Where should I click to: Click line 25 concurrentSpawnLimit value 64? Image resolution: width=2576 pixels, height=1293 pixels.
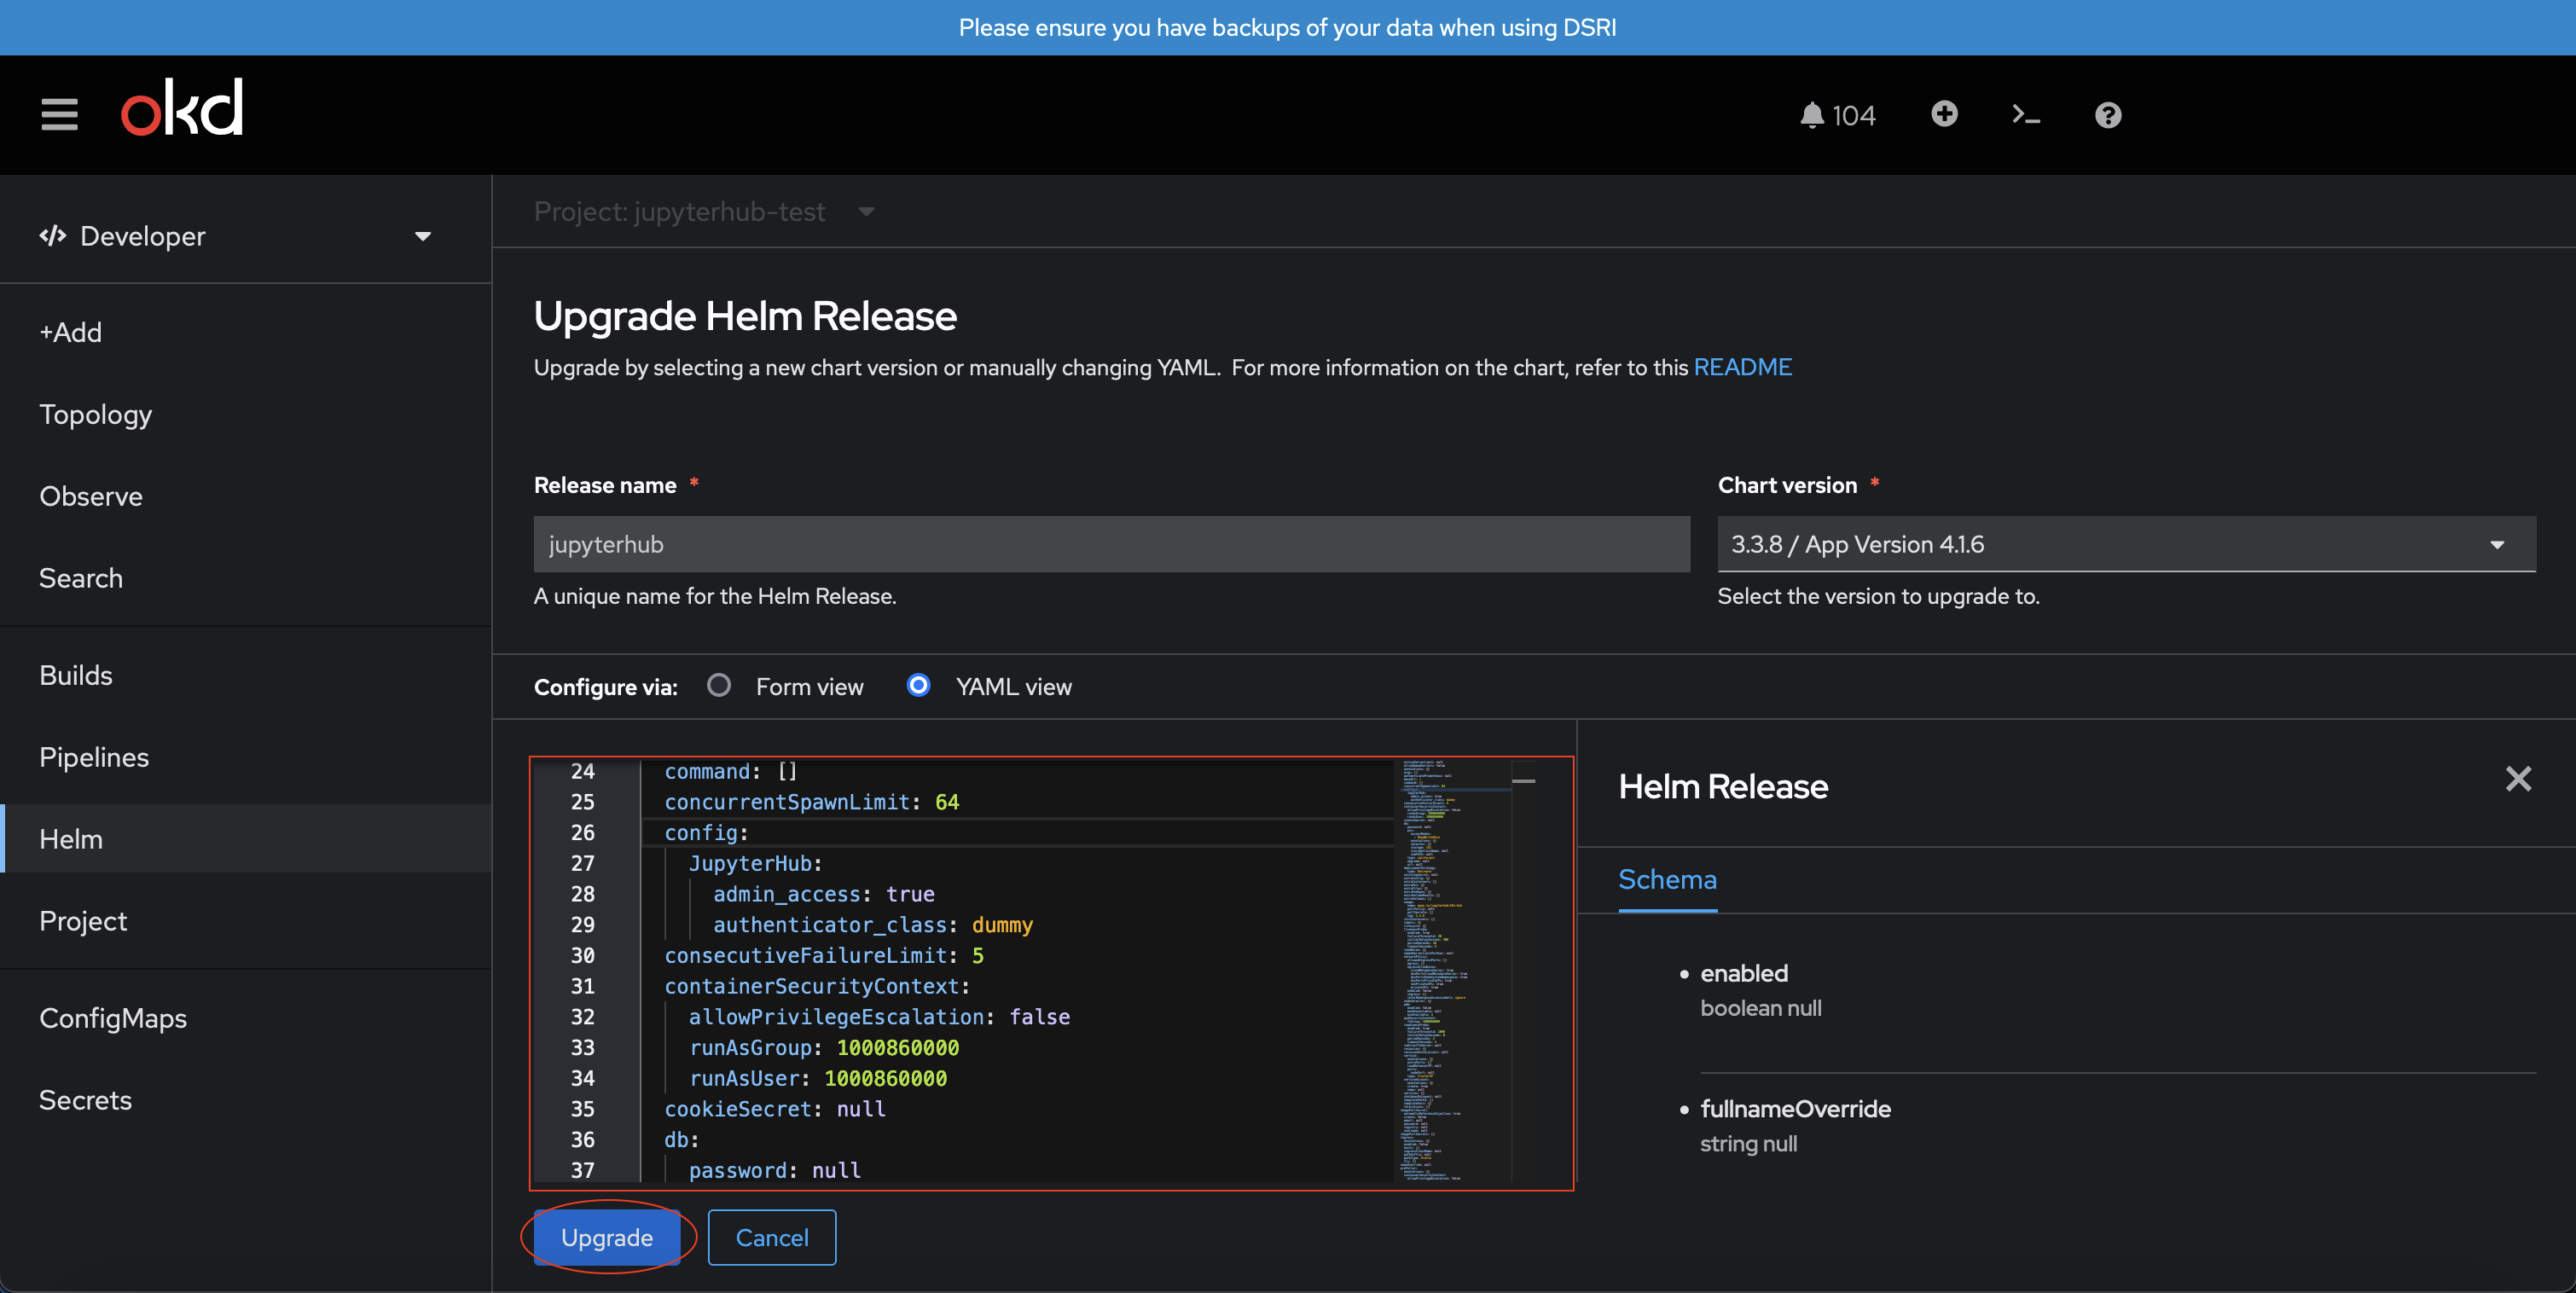point(947,802)
